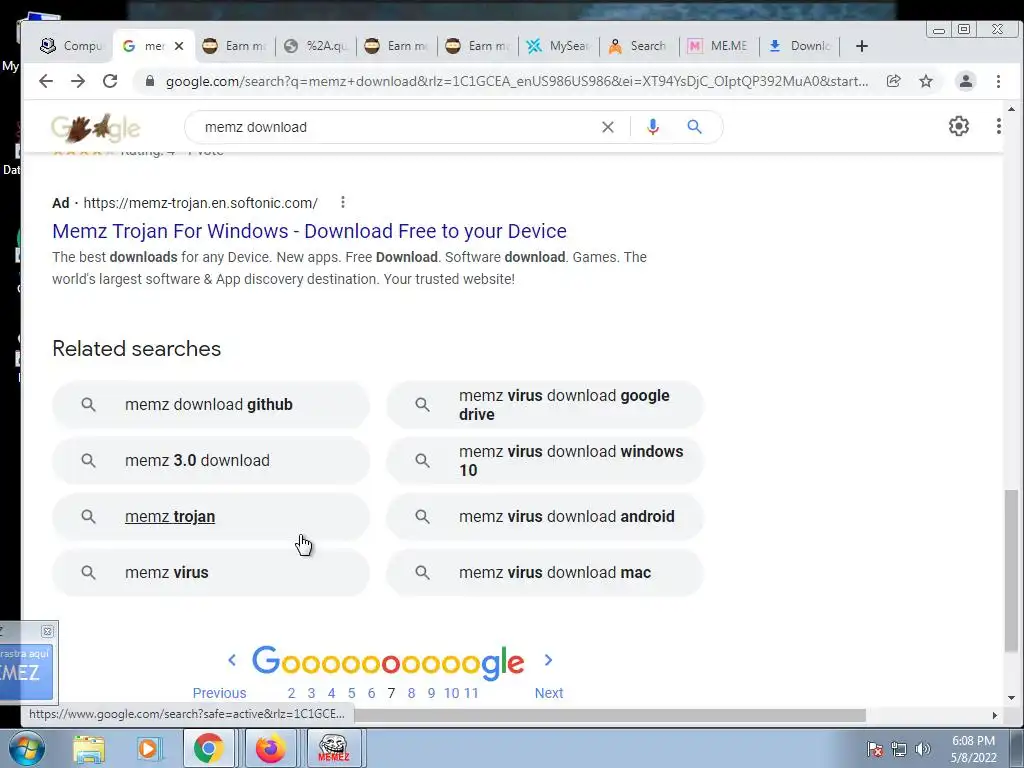Open the Action Center flag tray icon
The width and height of the screenshot is (1024, 768).
click(x=875, y=749)
